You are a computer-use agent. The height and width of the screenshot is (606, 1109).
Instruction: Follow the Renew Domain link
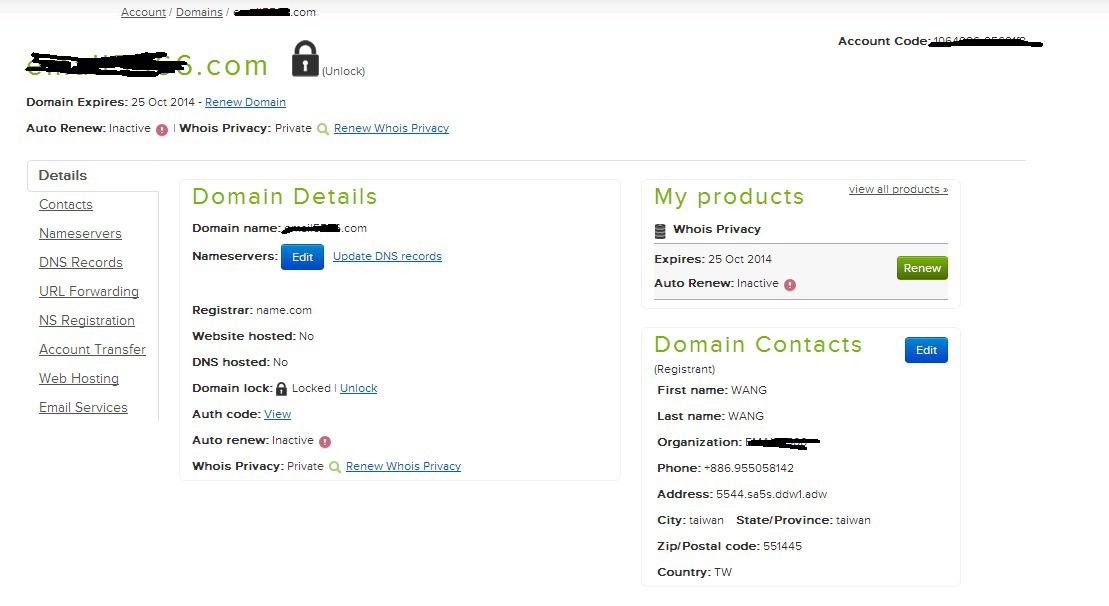[245, 102]
